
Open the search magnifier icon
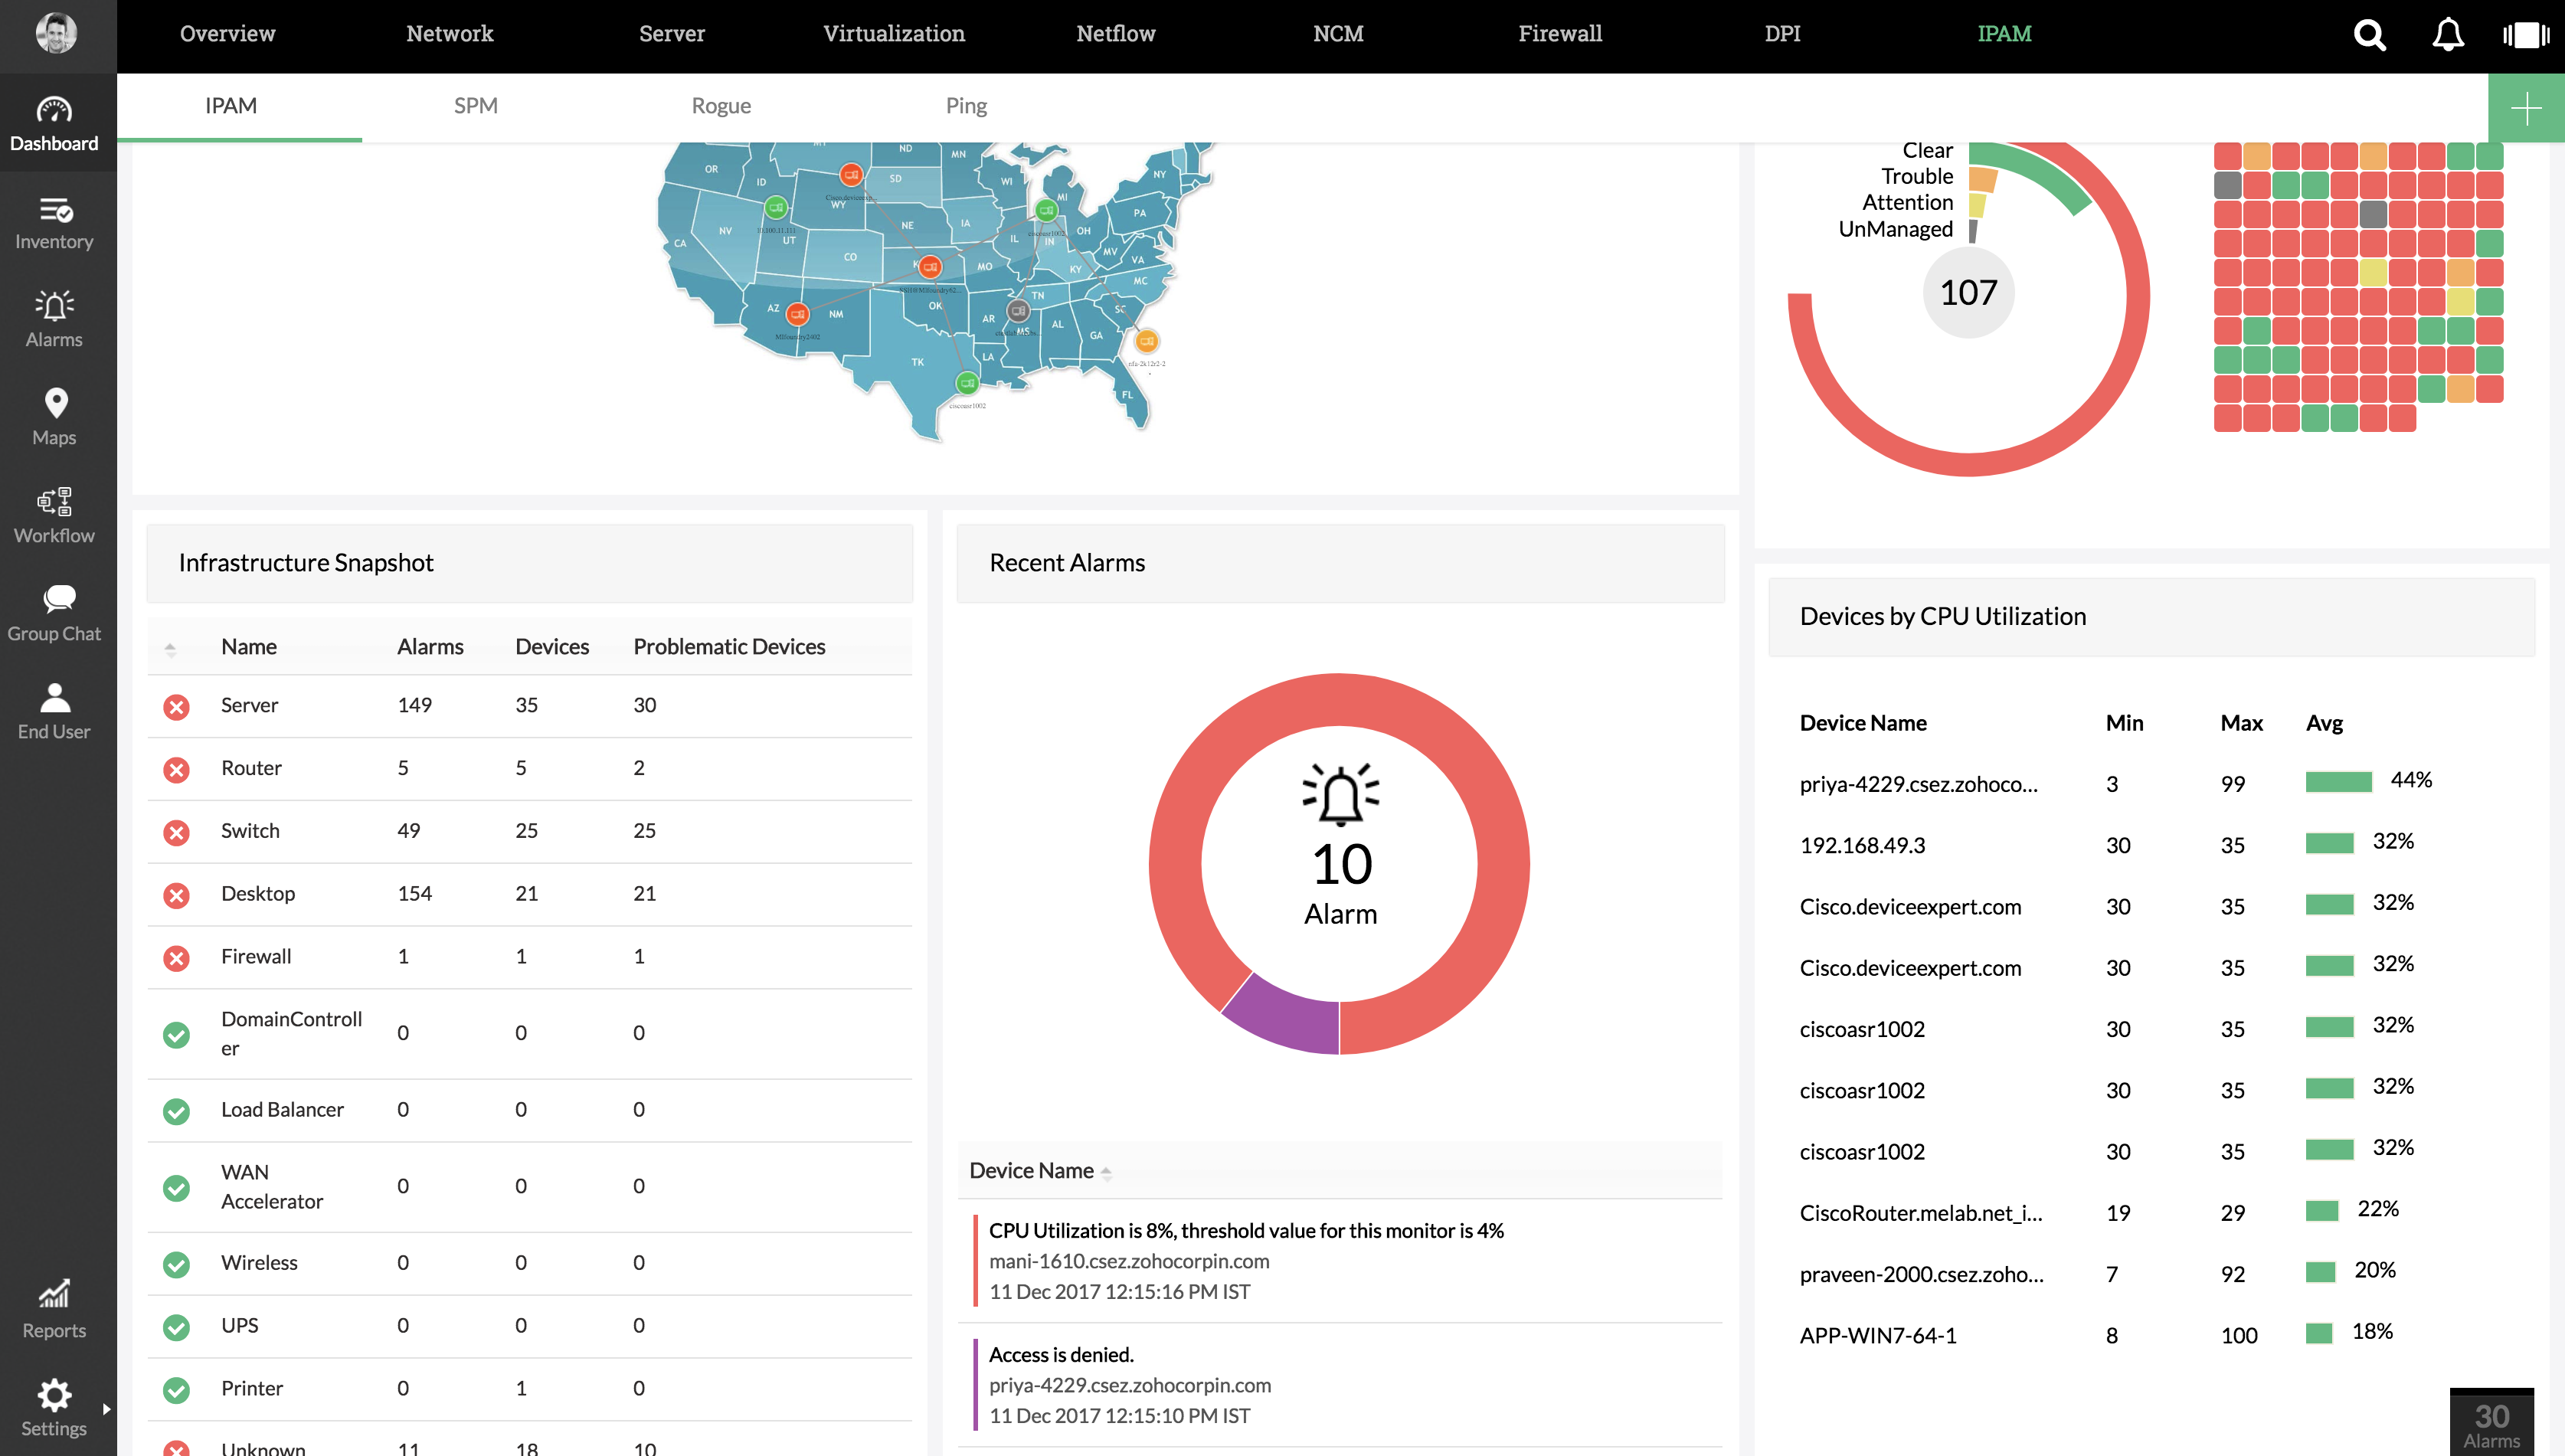coord(2369,36)
